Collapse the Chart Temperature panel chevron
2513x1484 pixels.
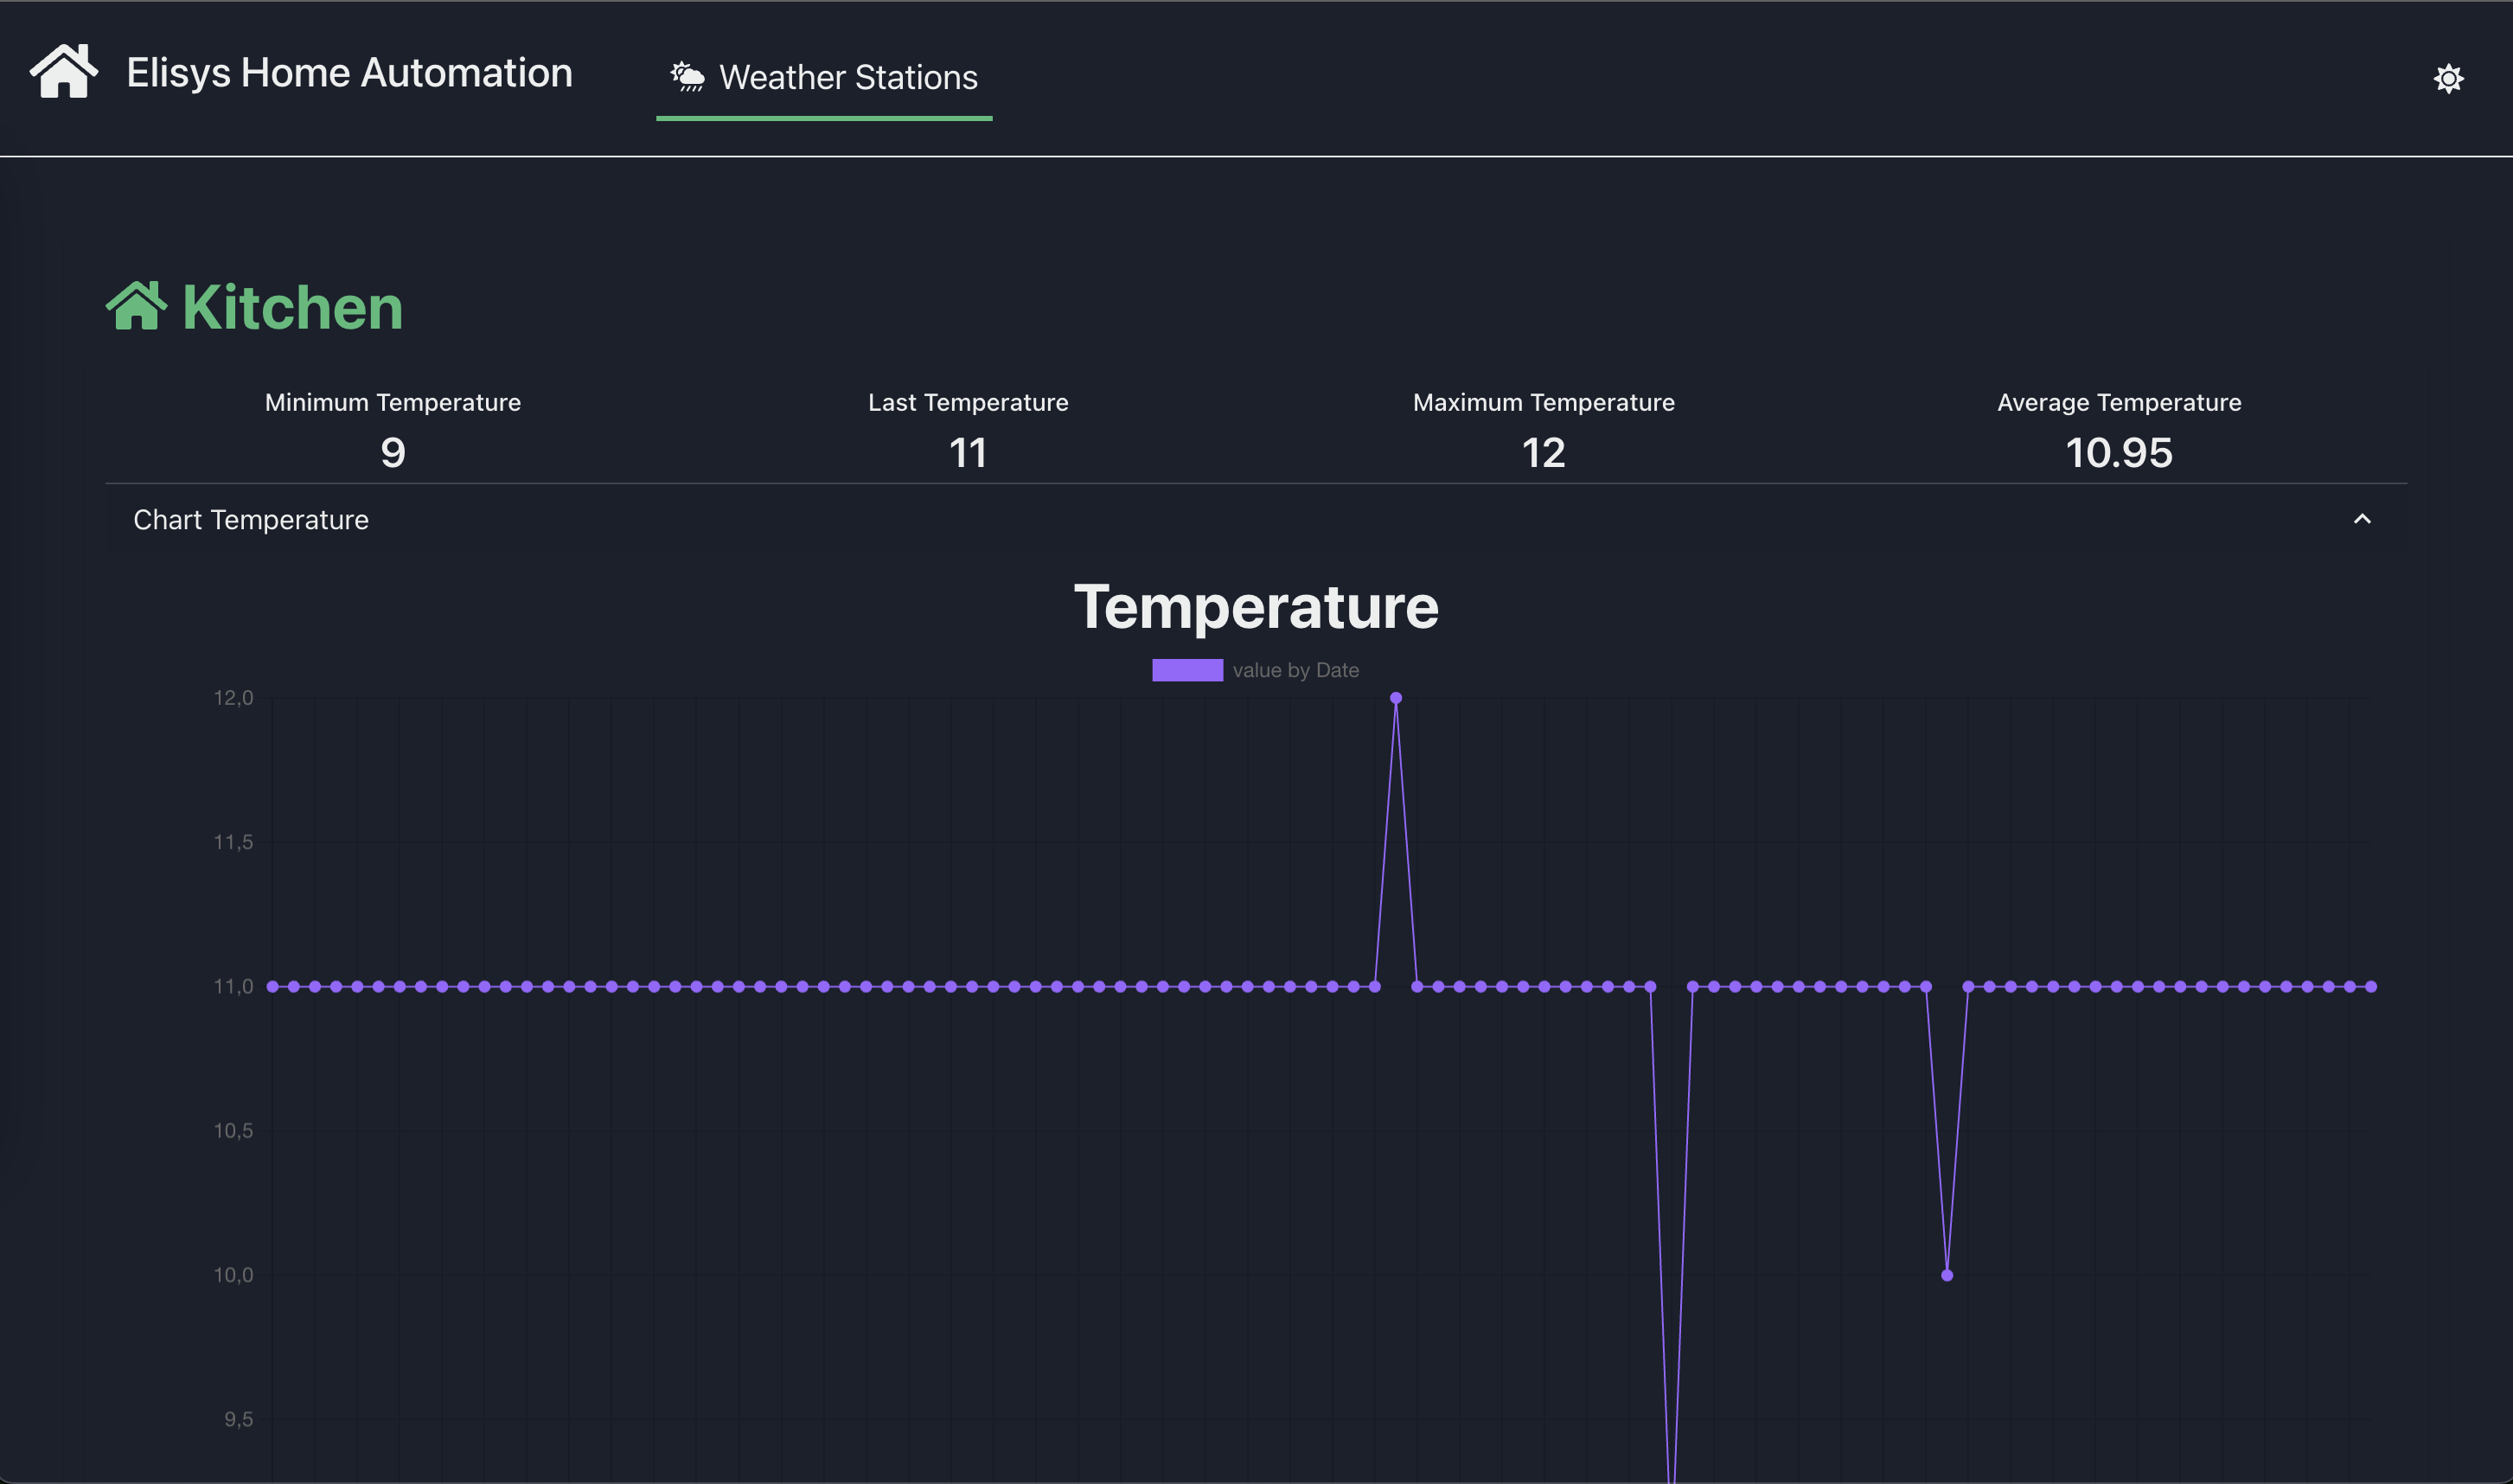tap(2362, 519)
